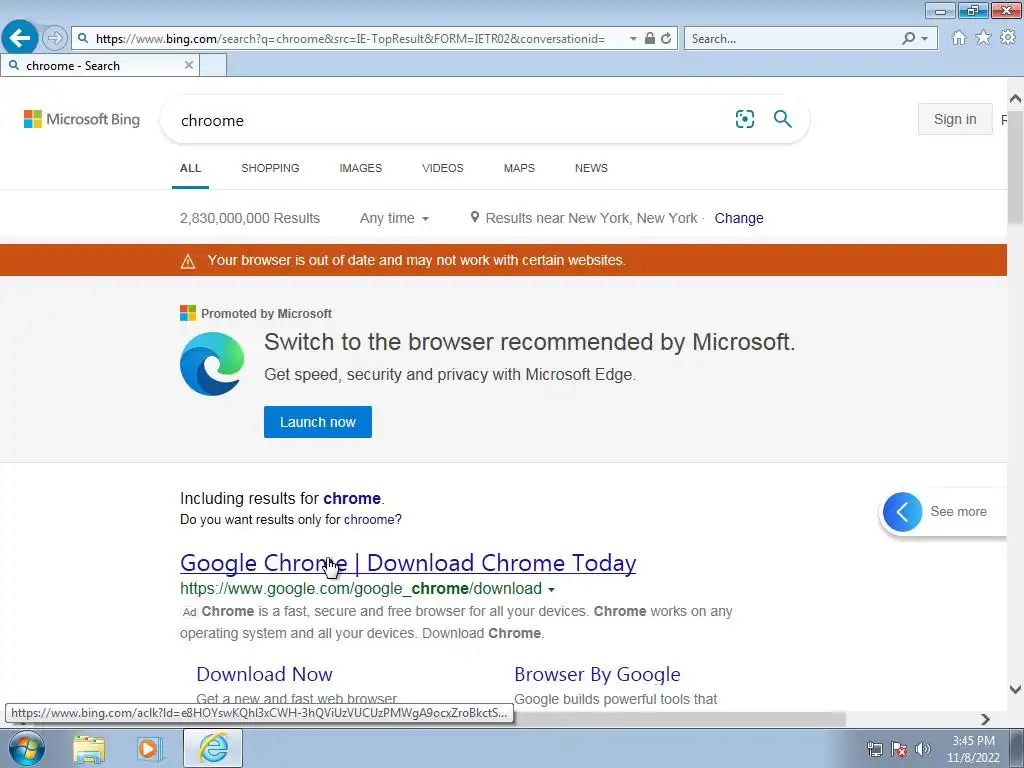This screenshot has width=1024, height=768.
Task: Click the Internet Explorer taskbar icon
Action: pyautogui.click(x=213, y=748)
